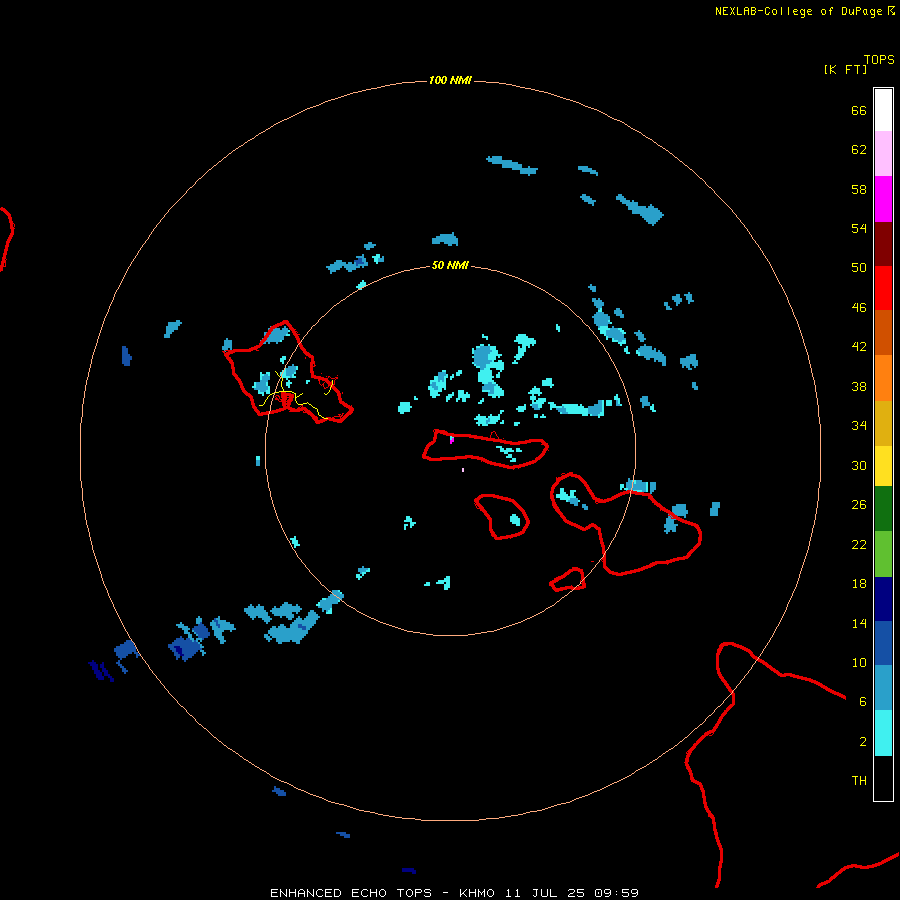Click the "10" legend value
This screenshot has height=900, width=900.
click(859, 662)
